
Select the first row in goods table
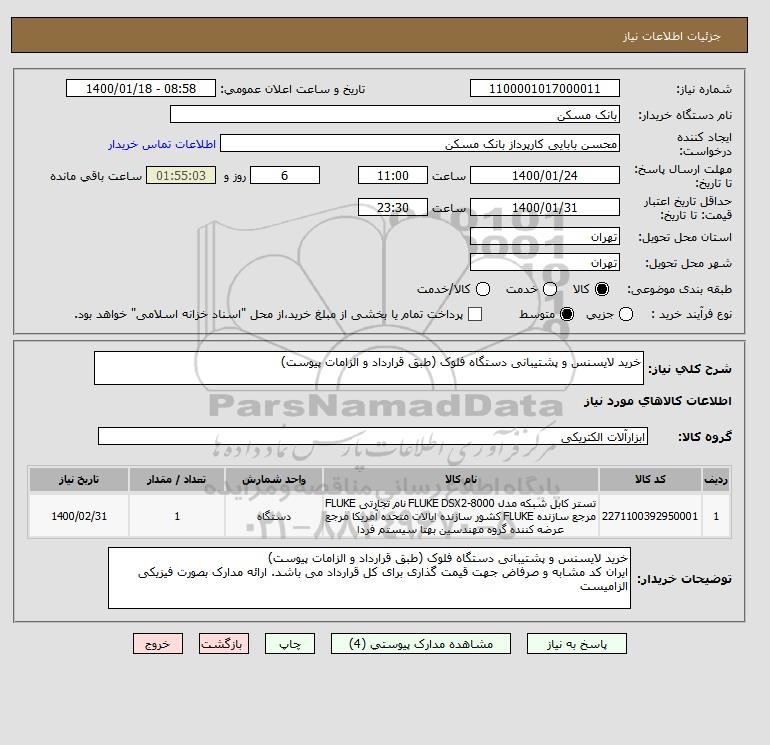coord(380,516)
